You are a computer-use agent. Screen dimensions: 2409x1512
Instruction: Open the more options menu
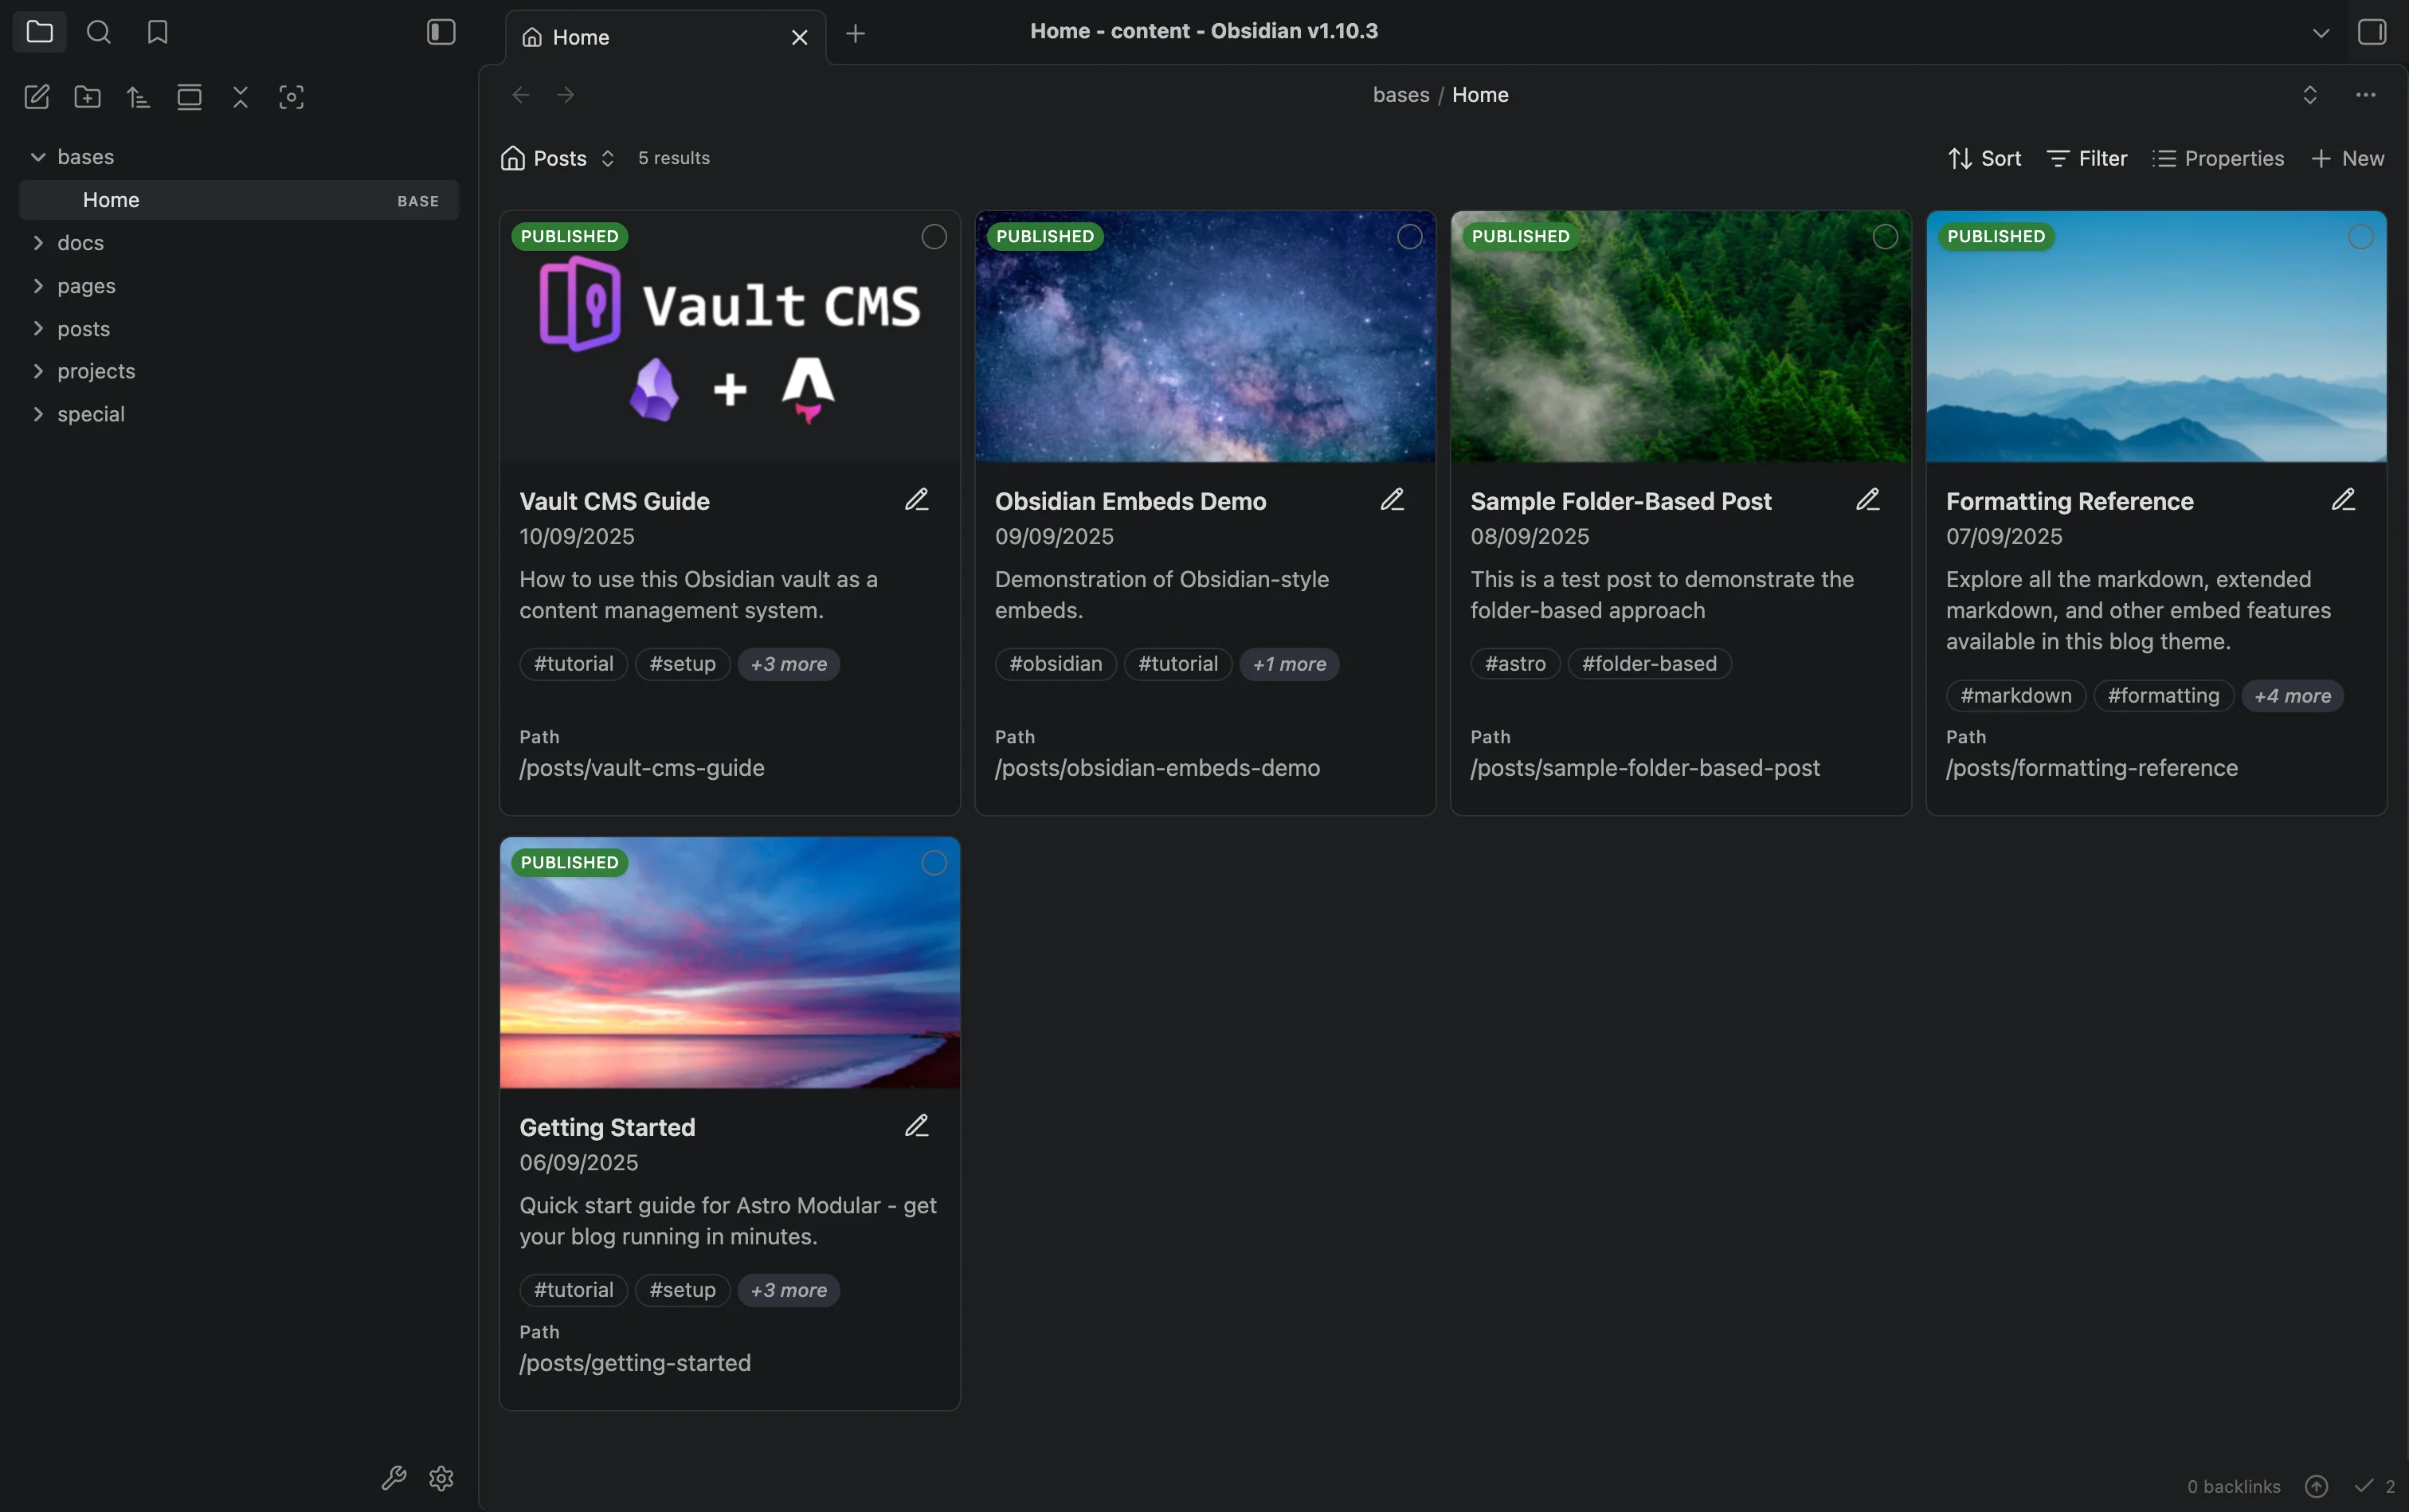pos(2366,95)
